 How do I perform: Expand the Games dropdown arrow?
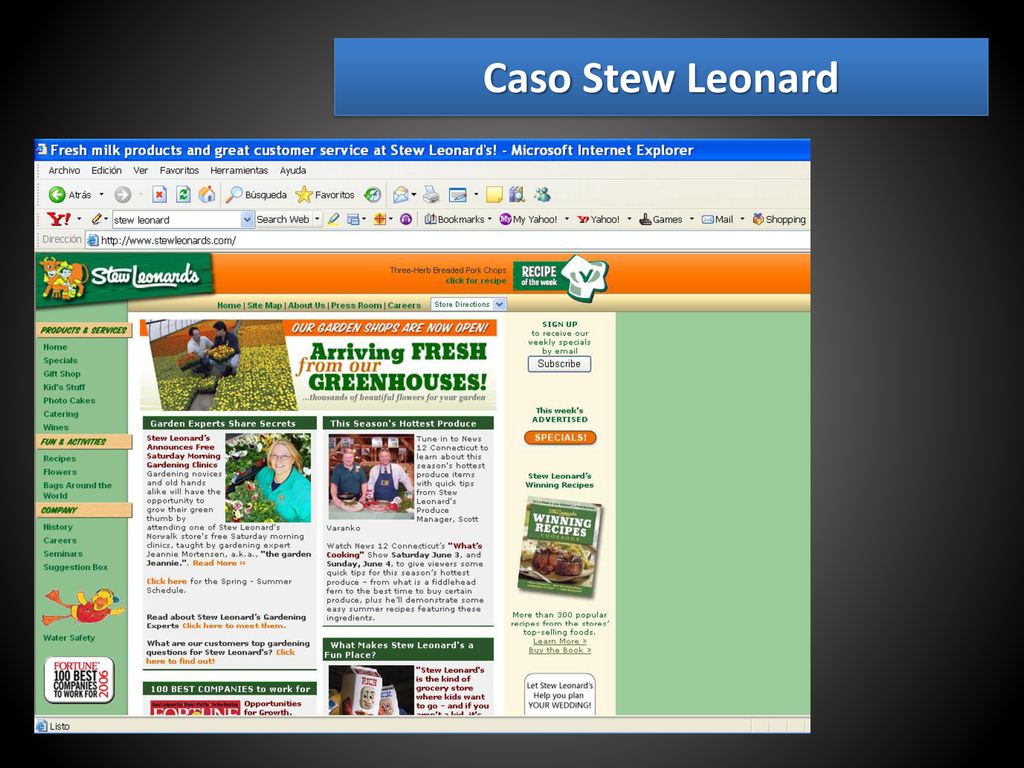coord(692,219)
